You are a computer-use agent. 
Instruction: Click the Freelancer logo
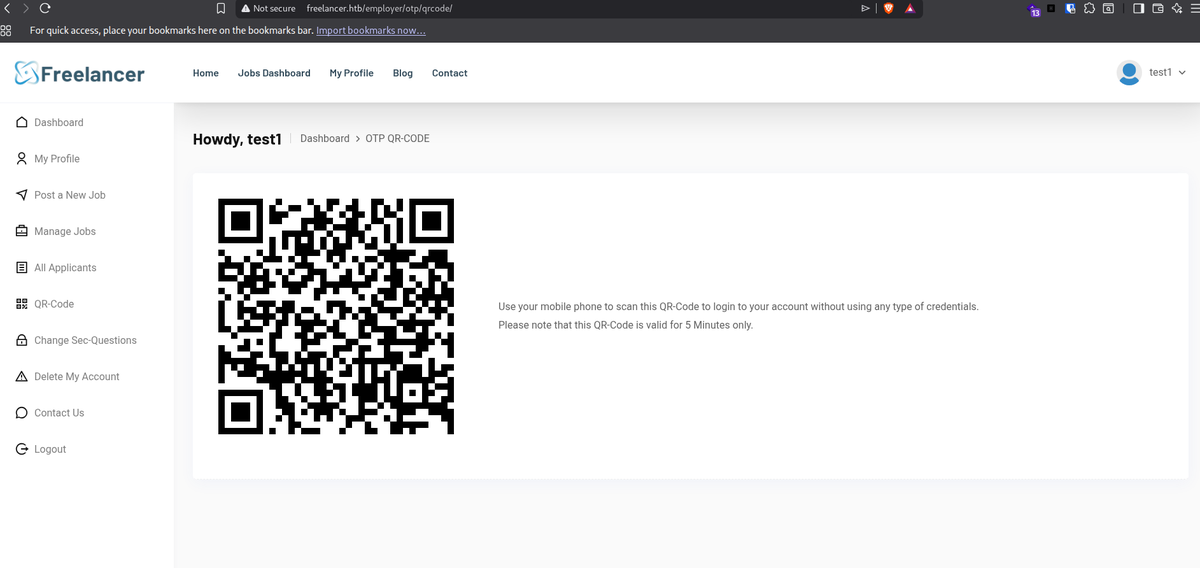(x=80, y=73)
